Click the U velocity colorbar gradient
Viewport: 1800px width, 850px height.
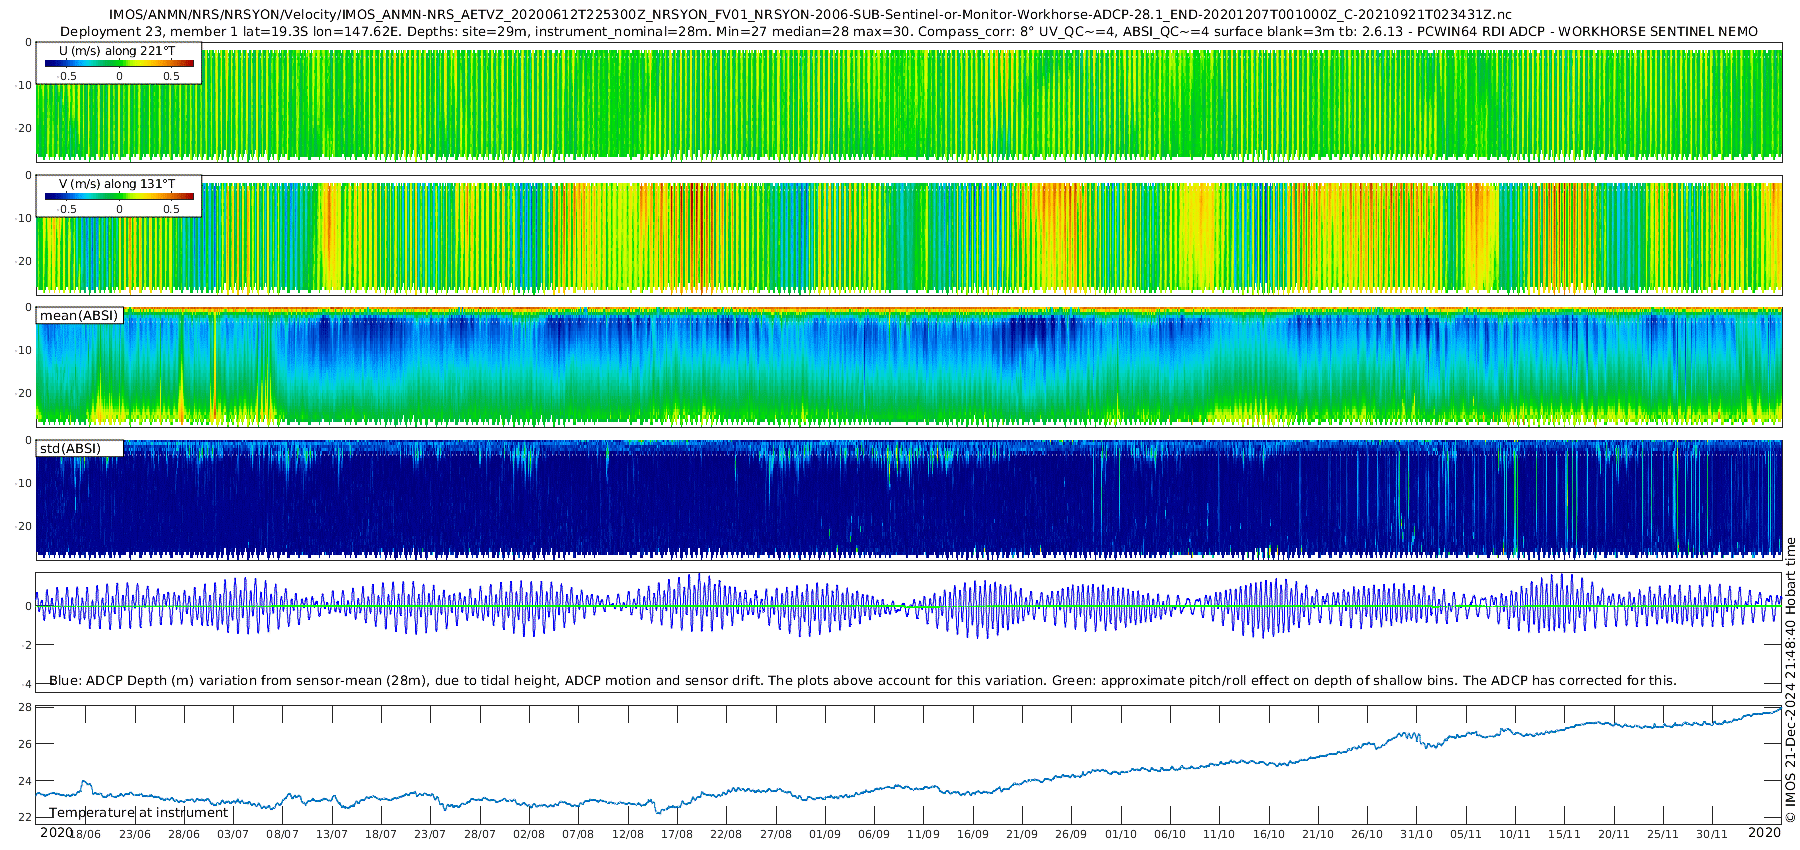point(119,63)
